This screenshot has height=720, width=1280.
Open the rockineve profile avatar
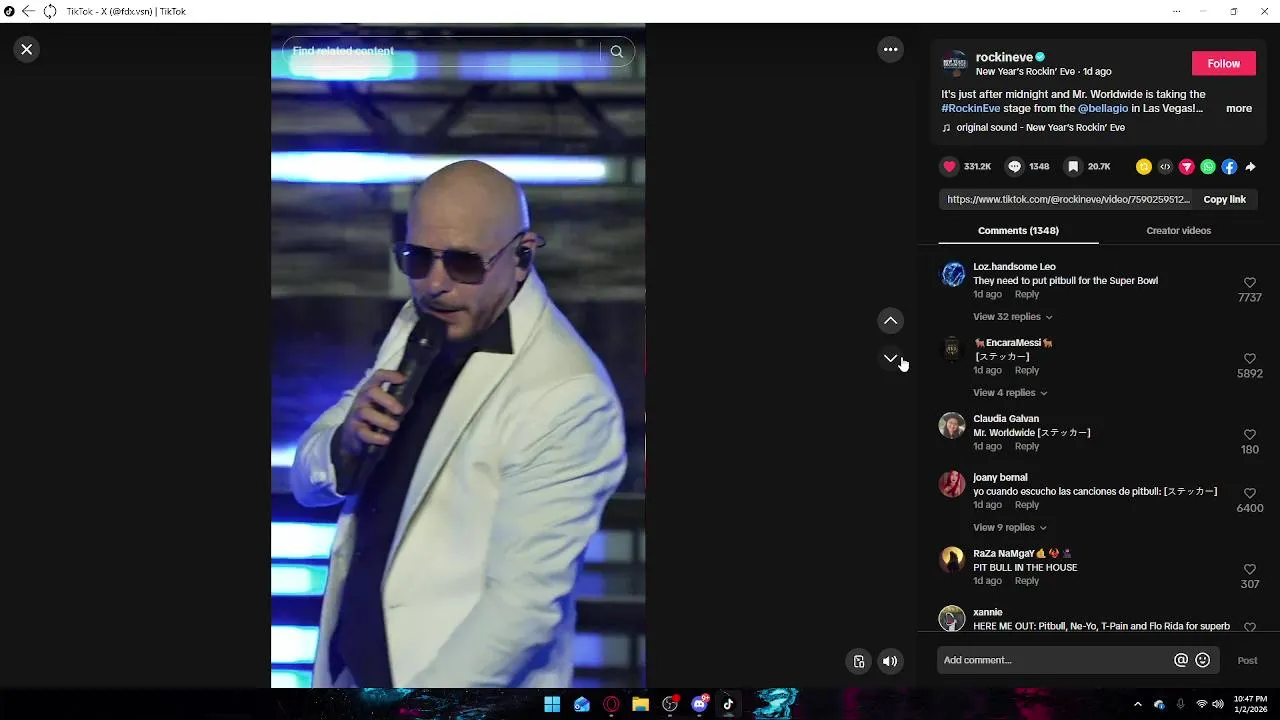pyautogui.click(x=955, y=63)
